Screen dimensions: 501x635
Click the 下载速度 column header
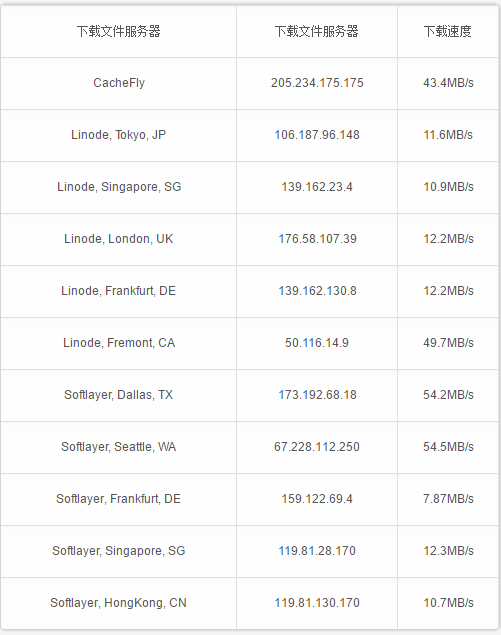(448, 31)
